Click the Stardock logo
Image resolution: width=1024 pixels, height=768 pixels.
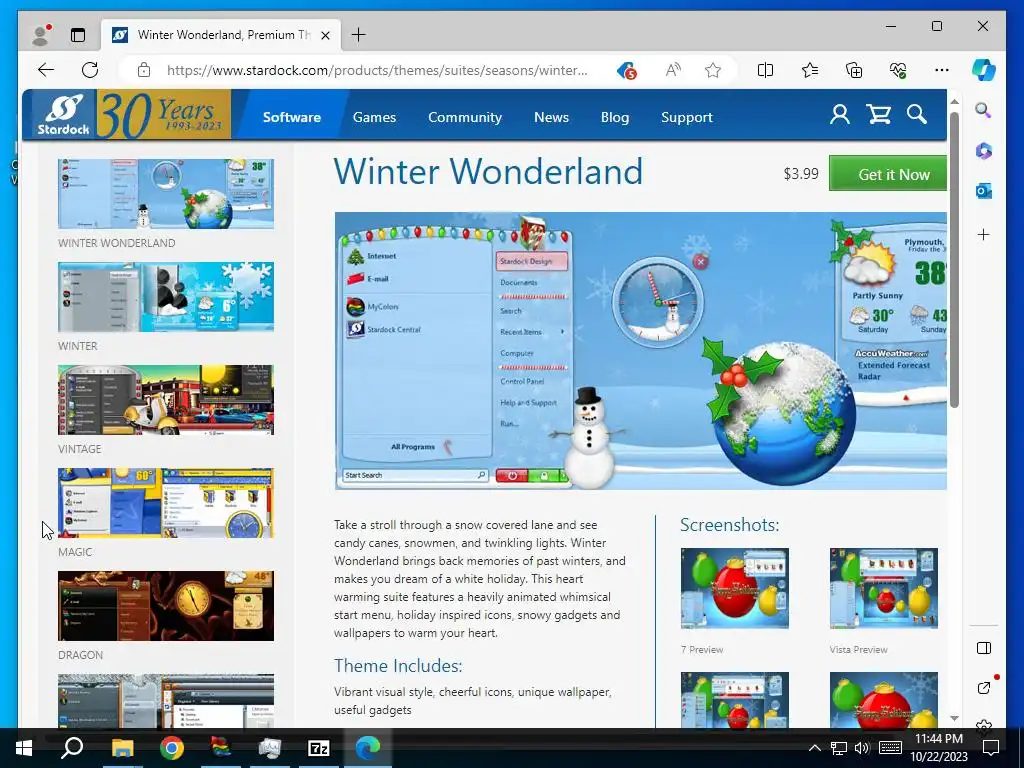[63, 115]
